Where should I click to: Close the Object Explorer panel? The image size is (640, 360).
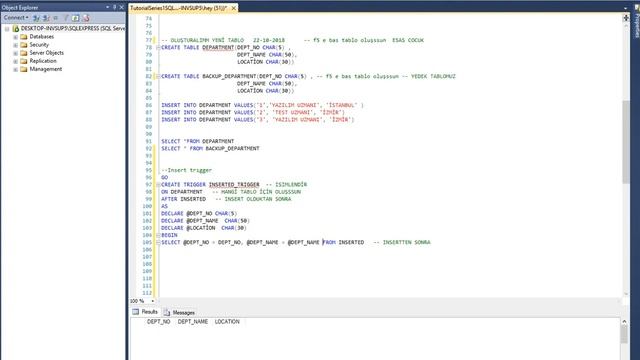tap(121, 7)
